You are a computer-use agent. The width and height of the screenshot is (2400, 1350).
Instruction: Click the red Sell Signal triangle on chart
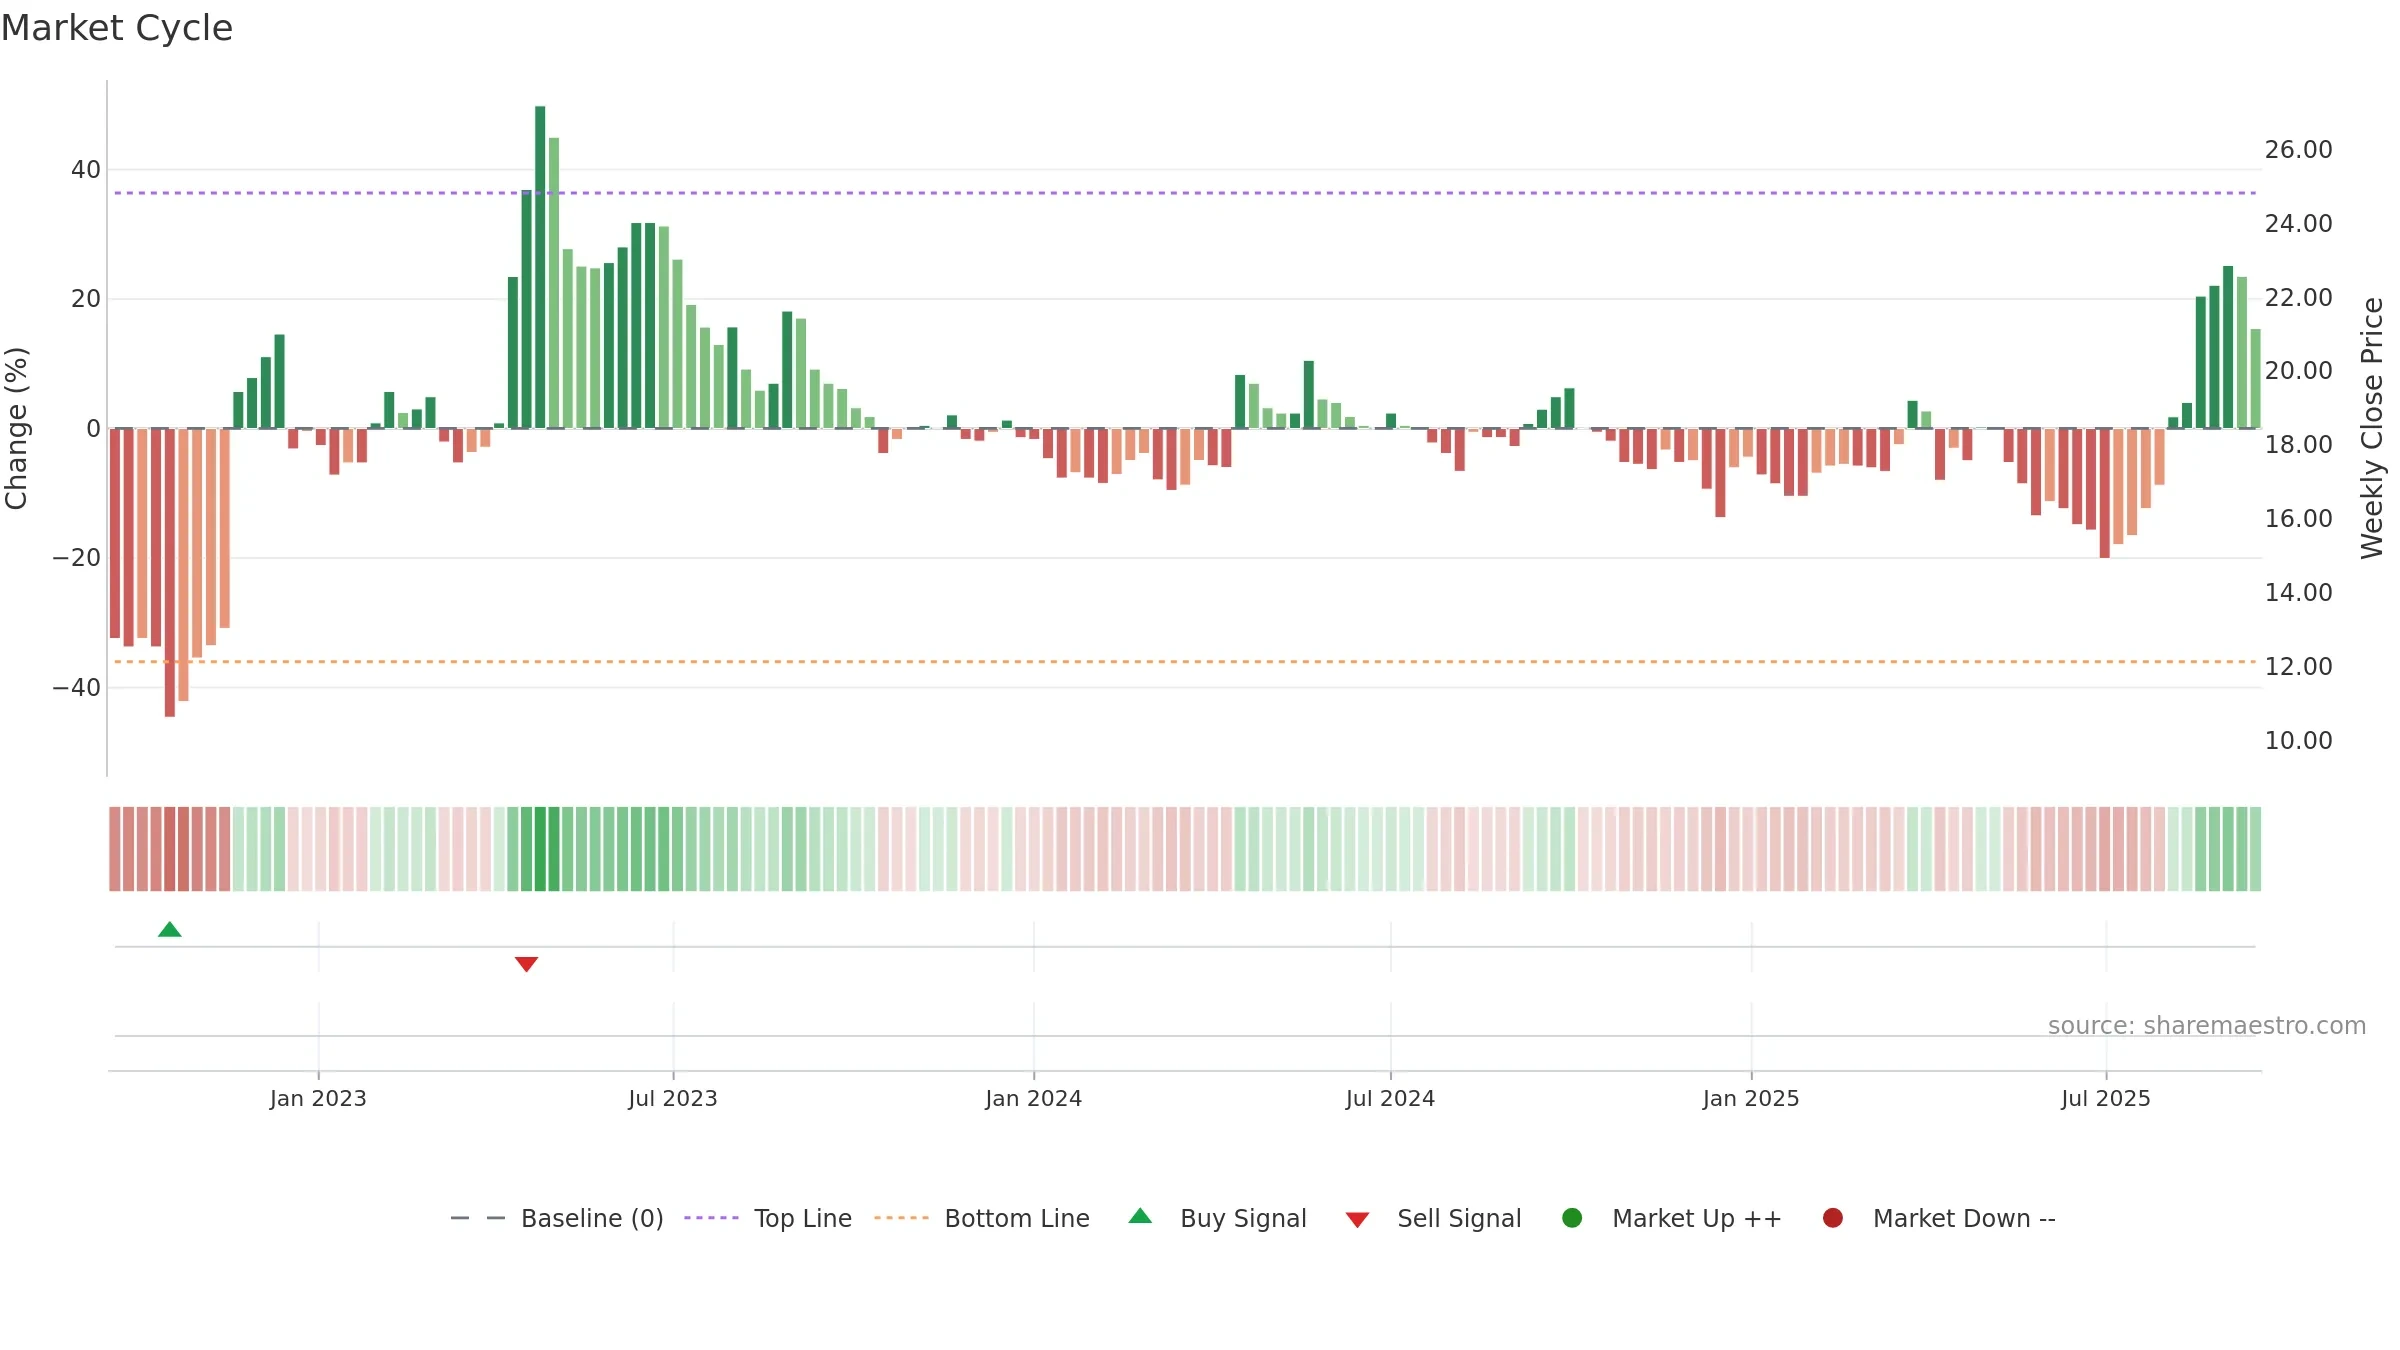tap(526, 964)
